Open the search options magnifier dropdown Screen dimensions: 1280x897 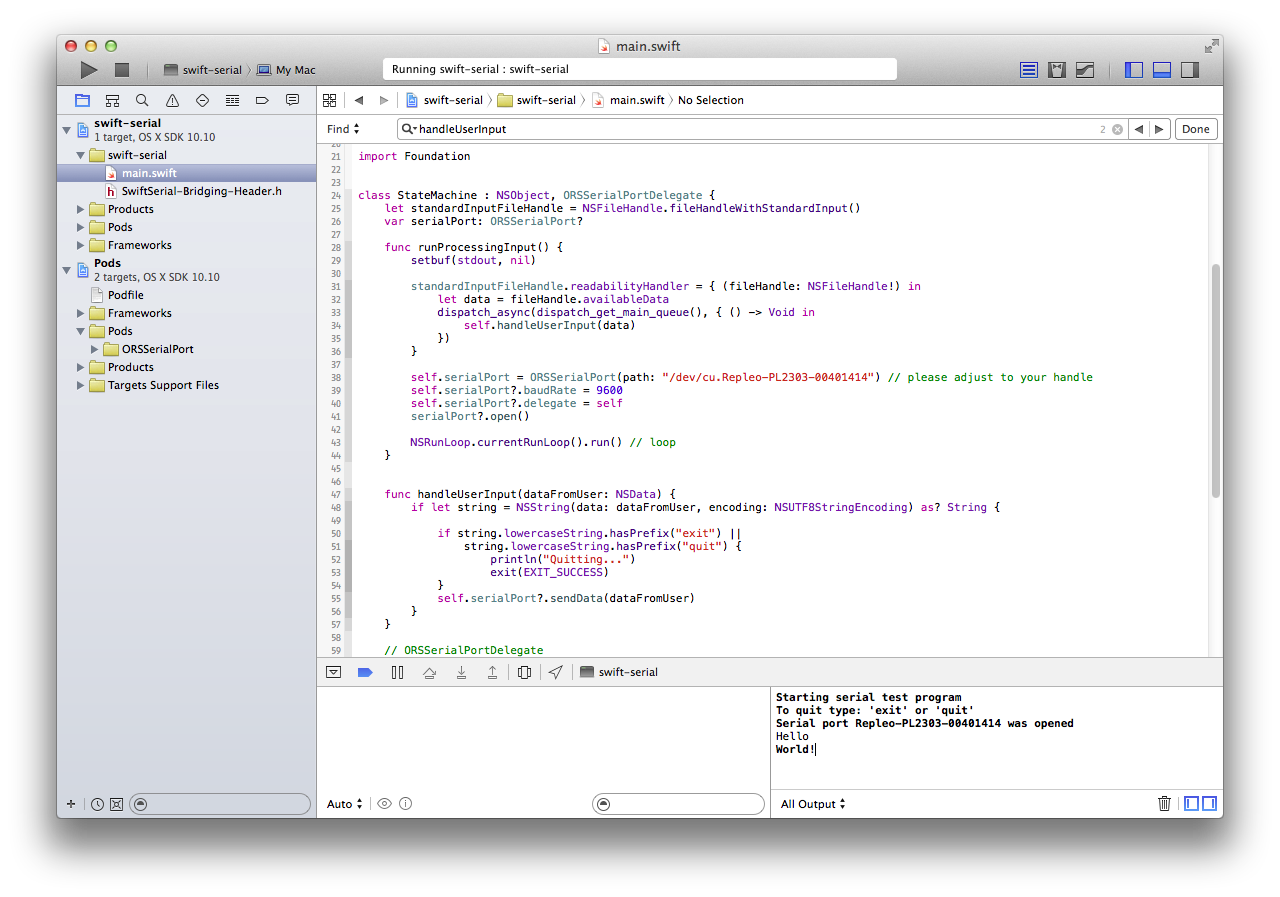click(409, 129)
